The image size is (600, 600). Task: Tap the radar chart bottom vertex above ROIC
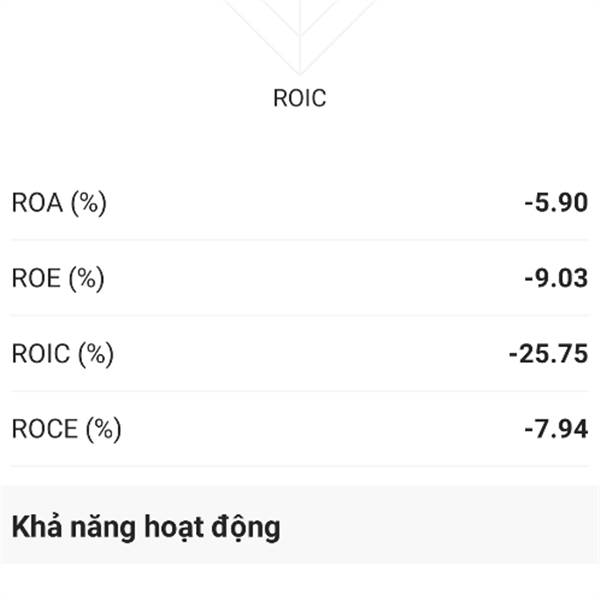[300, 73]
